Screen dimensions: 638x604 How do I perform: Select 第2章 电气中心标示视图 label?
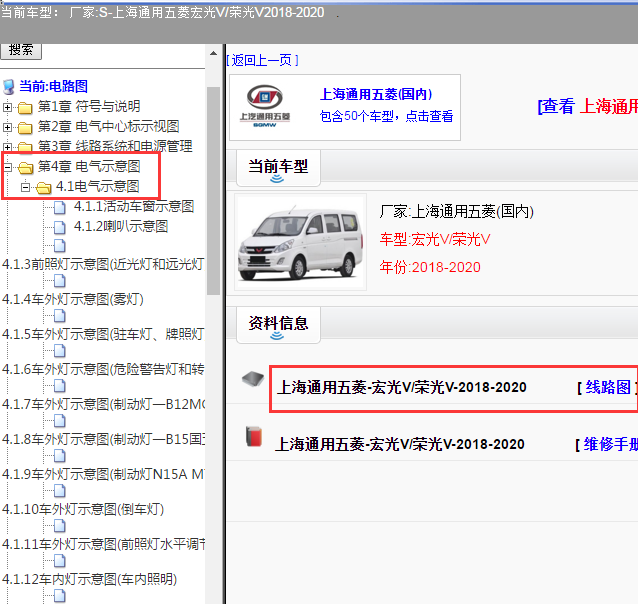tap(109, 127)
